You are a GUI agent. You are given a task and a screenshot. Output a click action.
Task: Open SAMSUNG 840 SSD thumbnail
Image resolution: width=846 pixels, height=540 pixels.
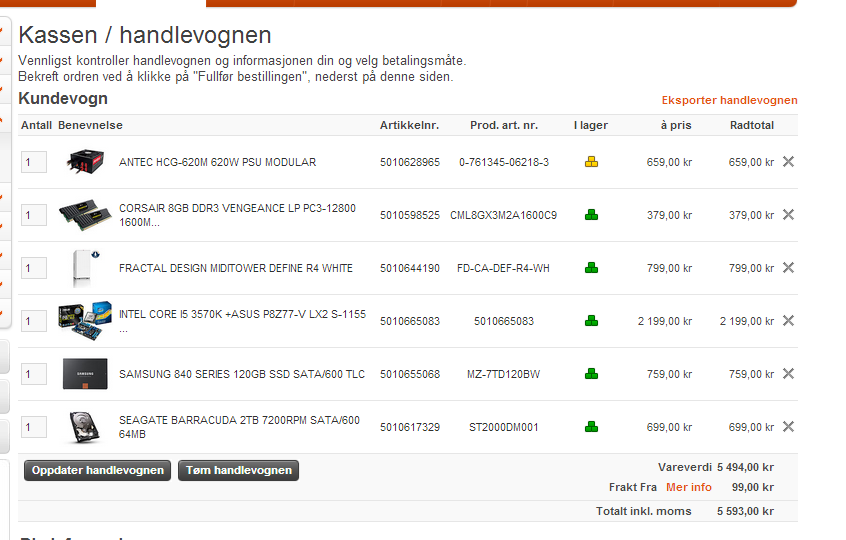[85, 374]
